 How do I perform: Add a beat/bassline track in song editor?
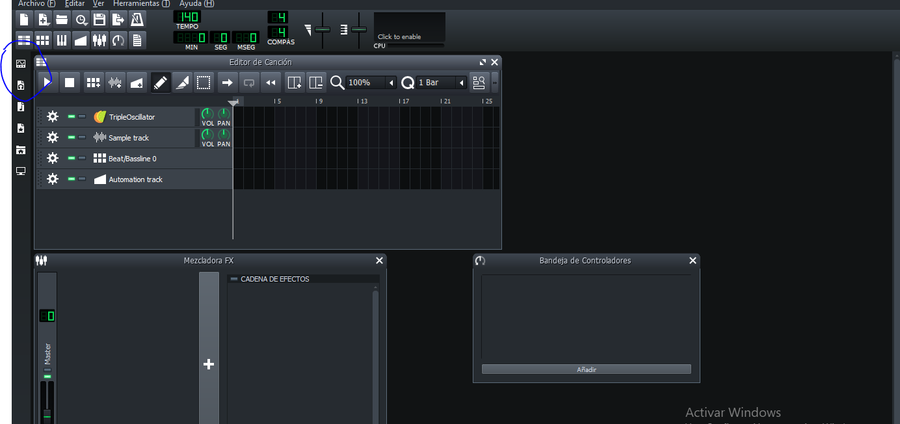(93, 83)
